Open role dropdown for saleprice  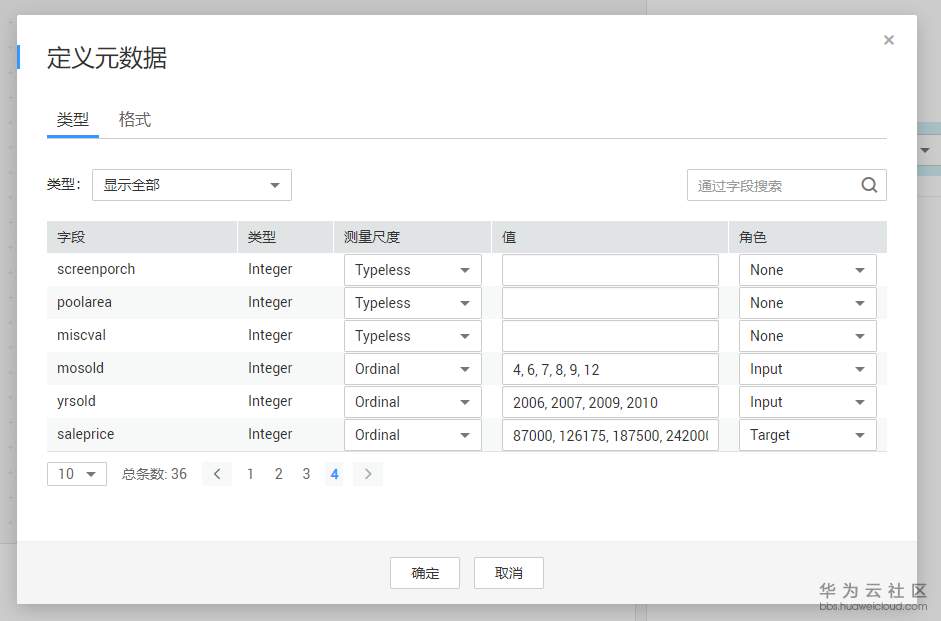[x=807, y=435]
